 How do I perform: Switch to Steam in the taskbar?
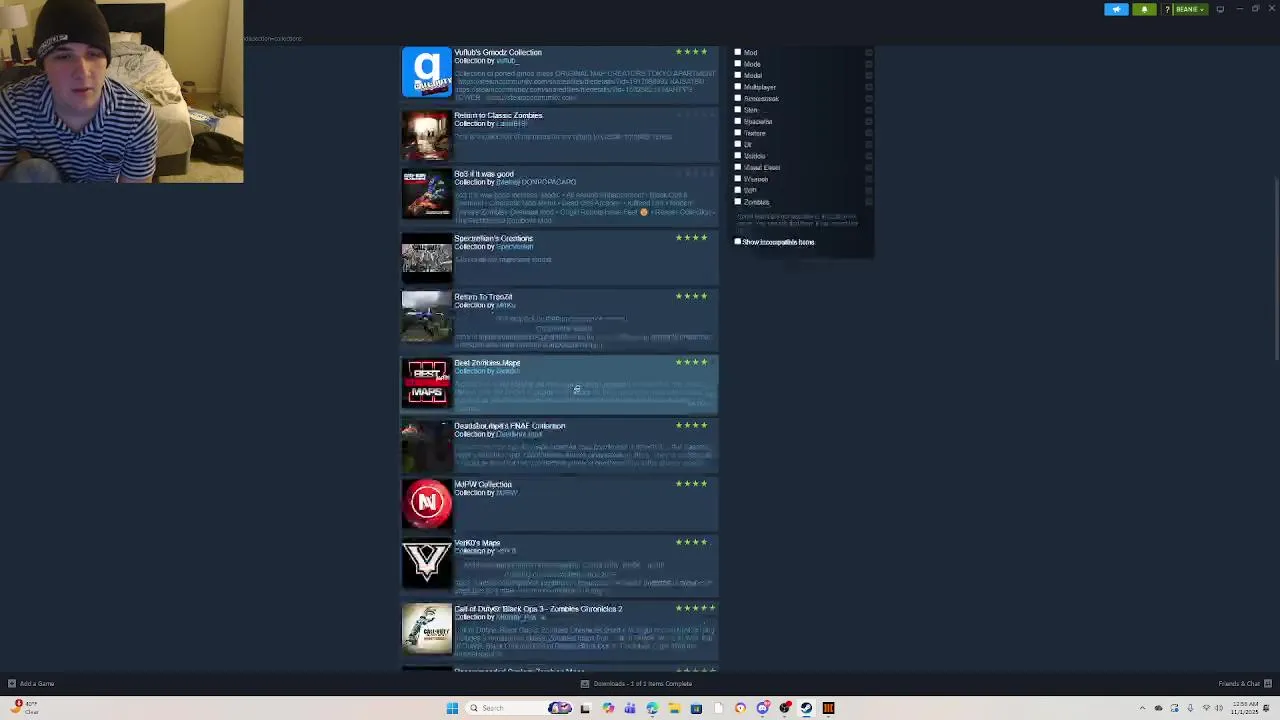point(807,708)
